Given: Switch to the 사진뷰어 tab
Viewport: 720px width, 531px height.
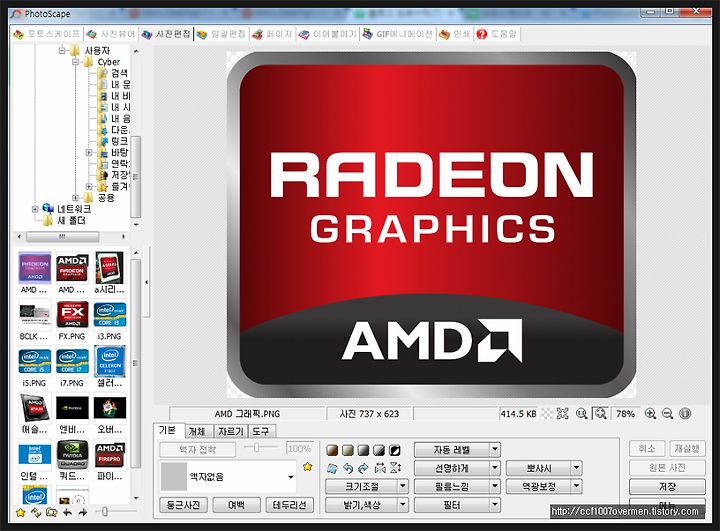Looking at the screenshot, I should click(x=111, y=34).
